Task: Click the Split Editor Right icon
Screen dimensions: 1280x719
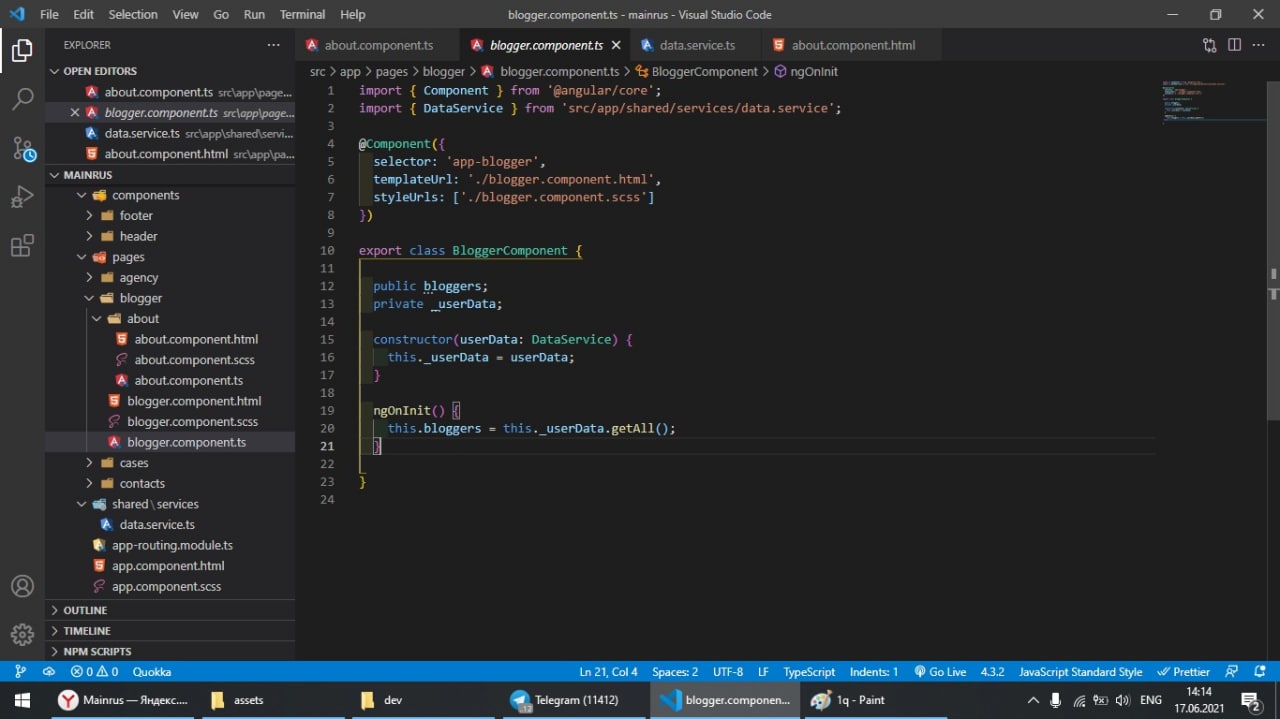Action: (x=1234, y=45)
